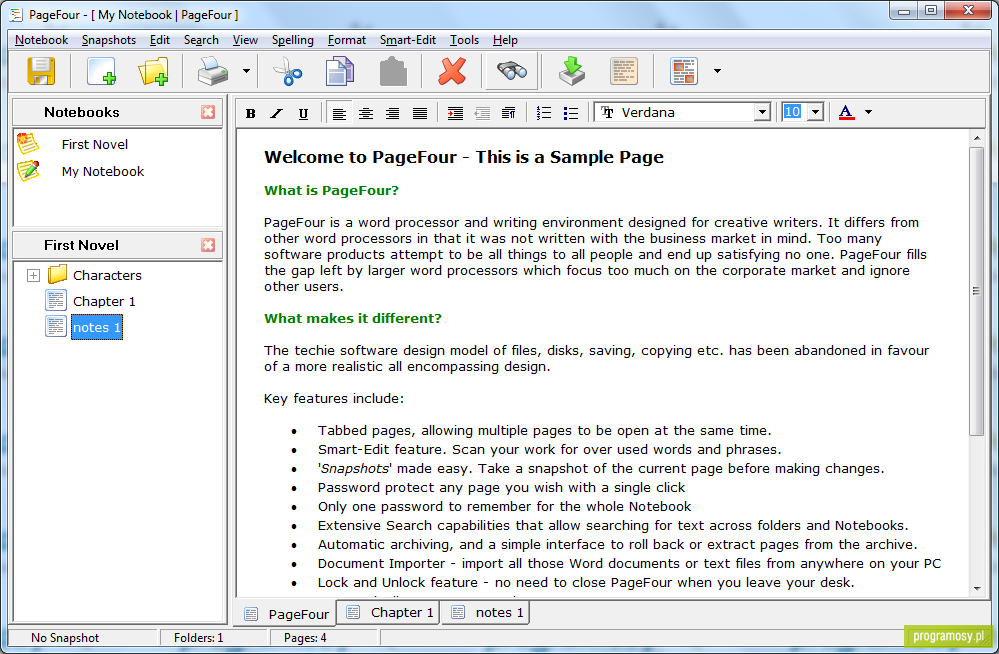Click "Folders: 1" in the status bar
The width and height of the screenshot is (999, 654).
199,638
